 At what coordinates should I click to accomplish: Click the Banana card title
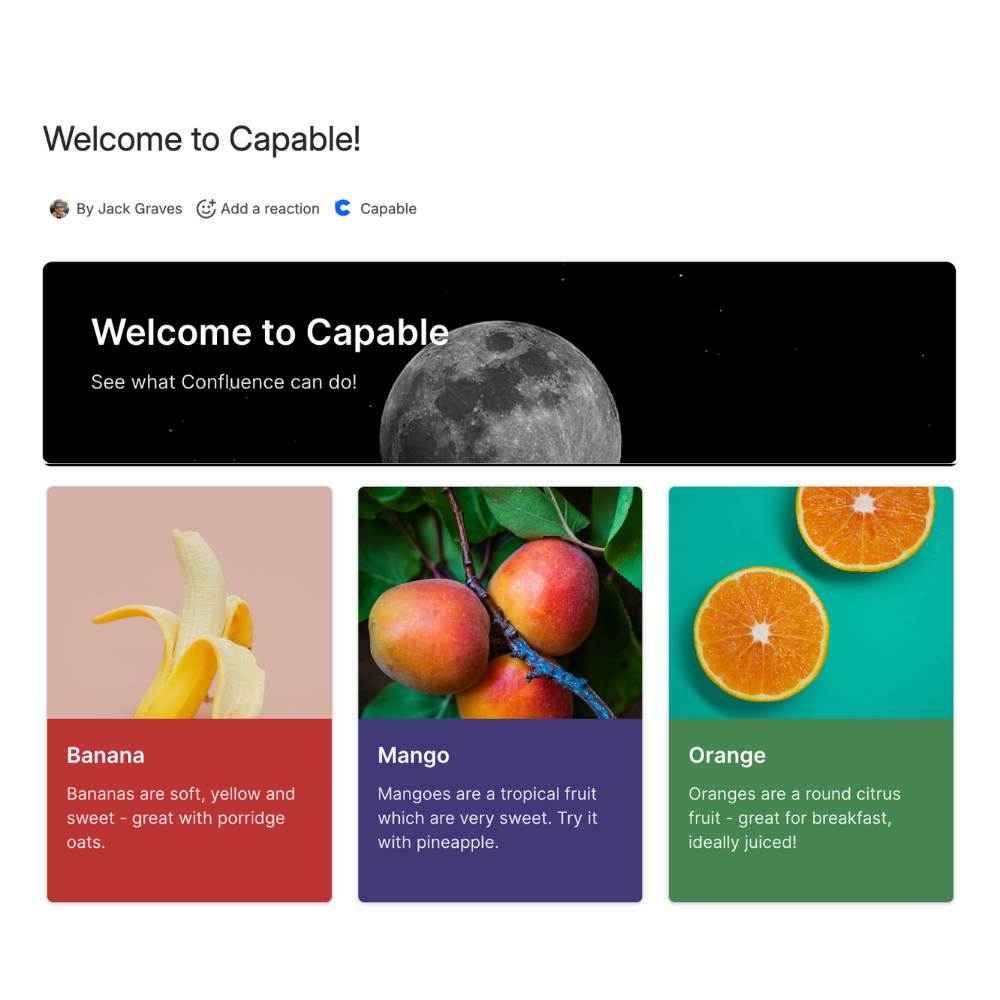tap(106, 755)
